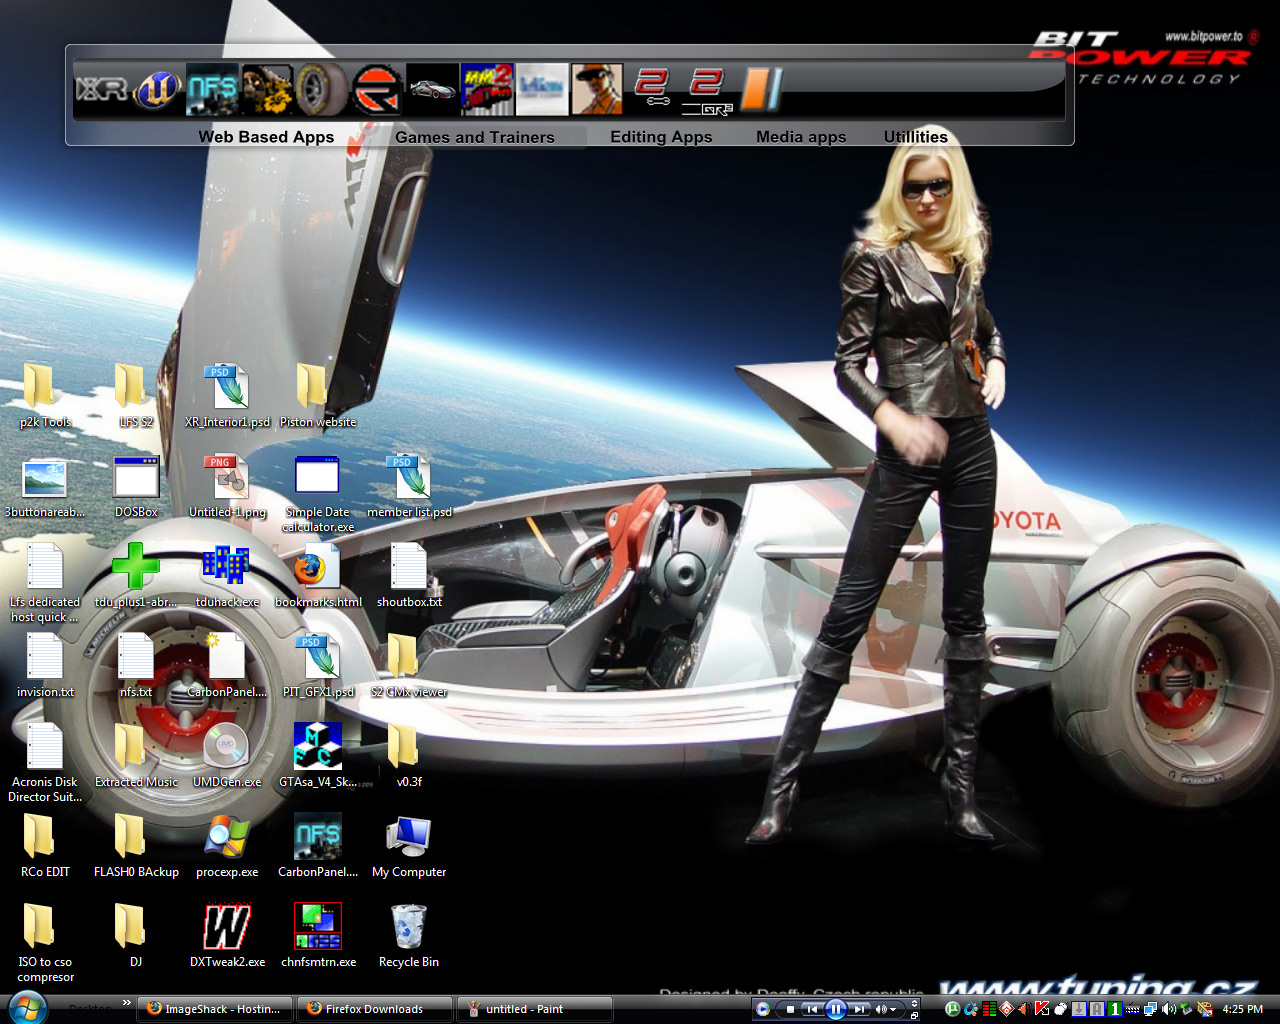Select the My Computer icon
Image resolution: width=1280 pixels, height=1024 pixels.
coord(409,846)
